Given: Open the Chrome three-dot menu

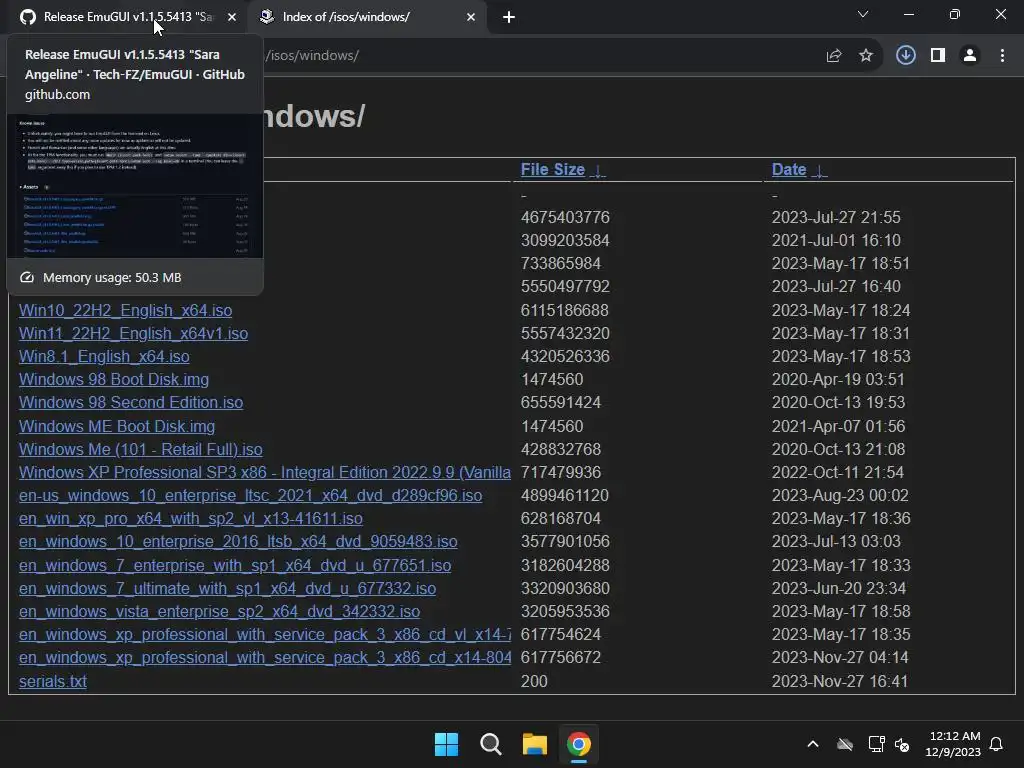Looking at the screenshot, I should pyautogui.click(x=1002, y=56).
